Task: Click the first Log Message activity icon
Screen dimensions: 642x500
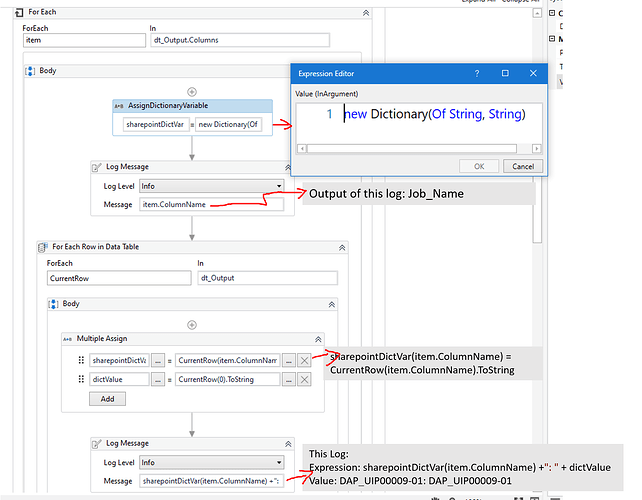Action: pyautogui.click(x=97, y=167)
